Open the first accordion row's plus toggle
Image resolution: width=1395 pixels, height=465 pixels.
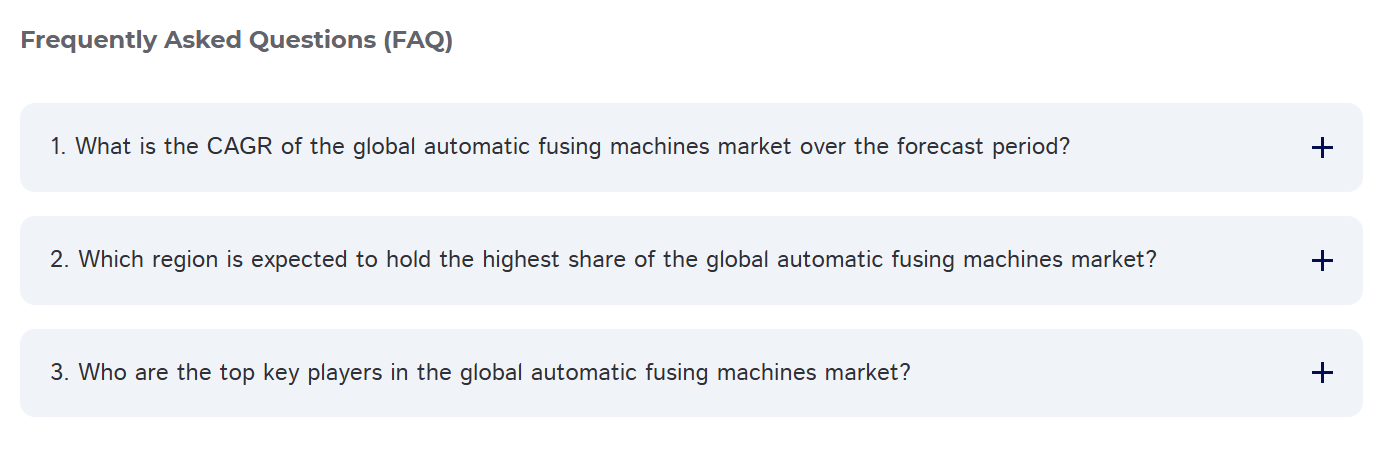(x=1321, y=148)
